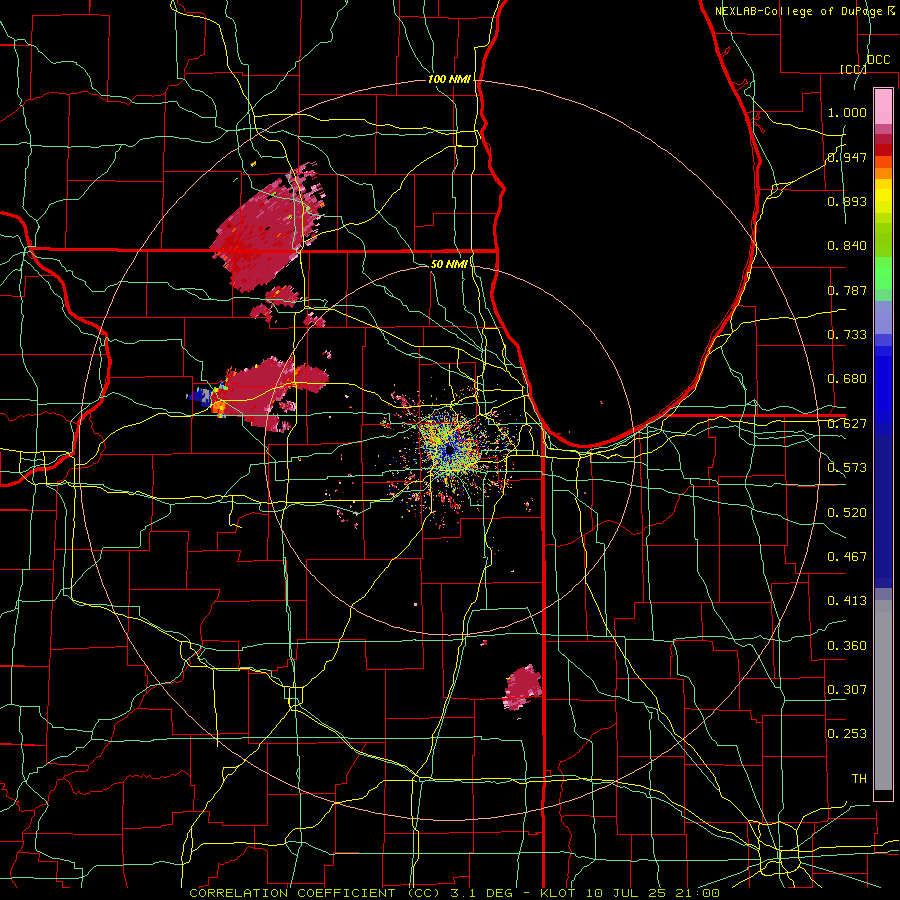Click the 0.413 scale label
900x900 pixels.
click(847, 601)
